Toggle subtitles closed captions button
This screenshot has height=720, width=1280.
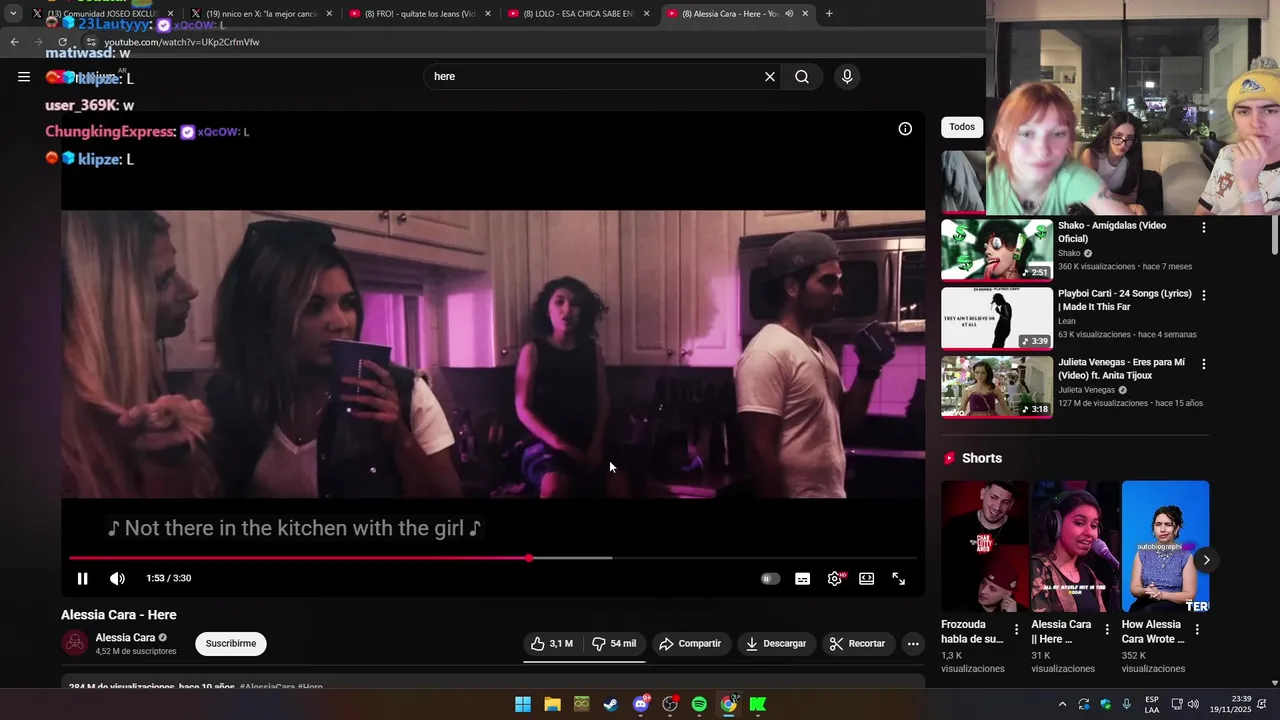click(802, 578)
